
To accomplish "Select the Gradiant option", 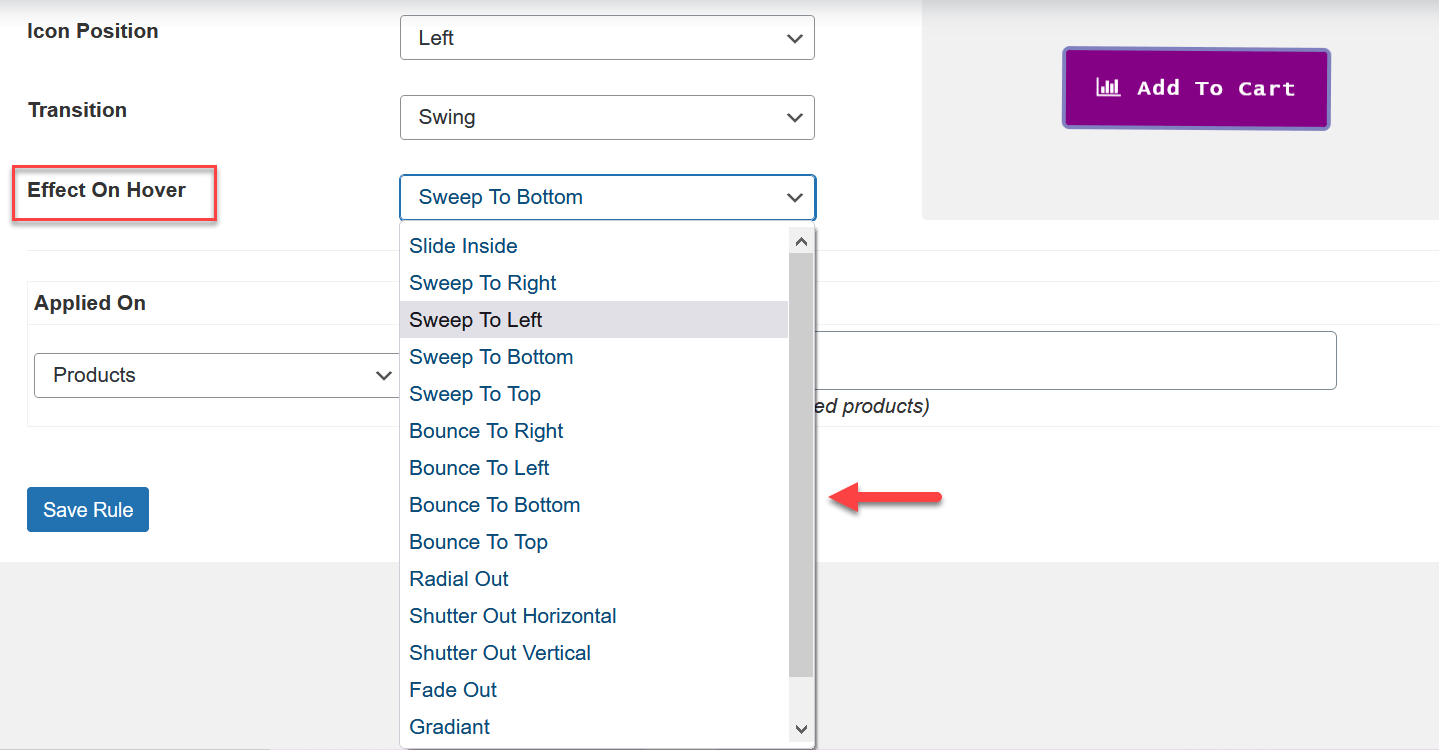I will tap(449, 727).
